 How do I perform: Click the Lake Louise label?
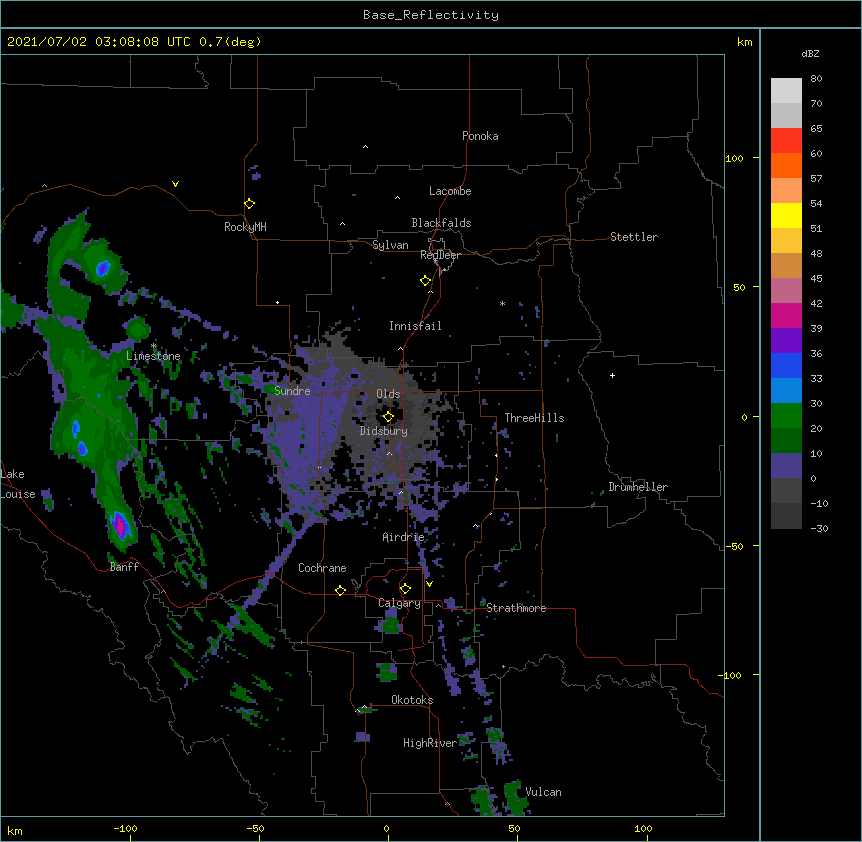click(x=18, y=484)
